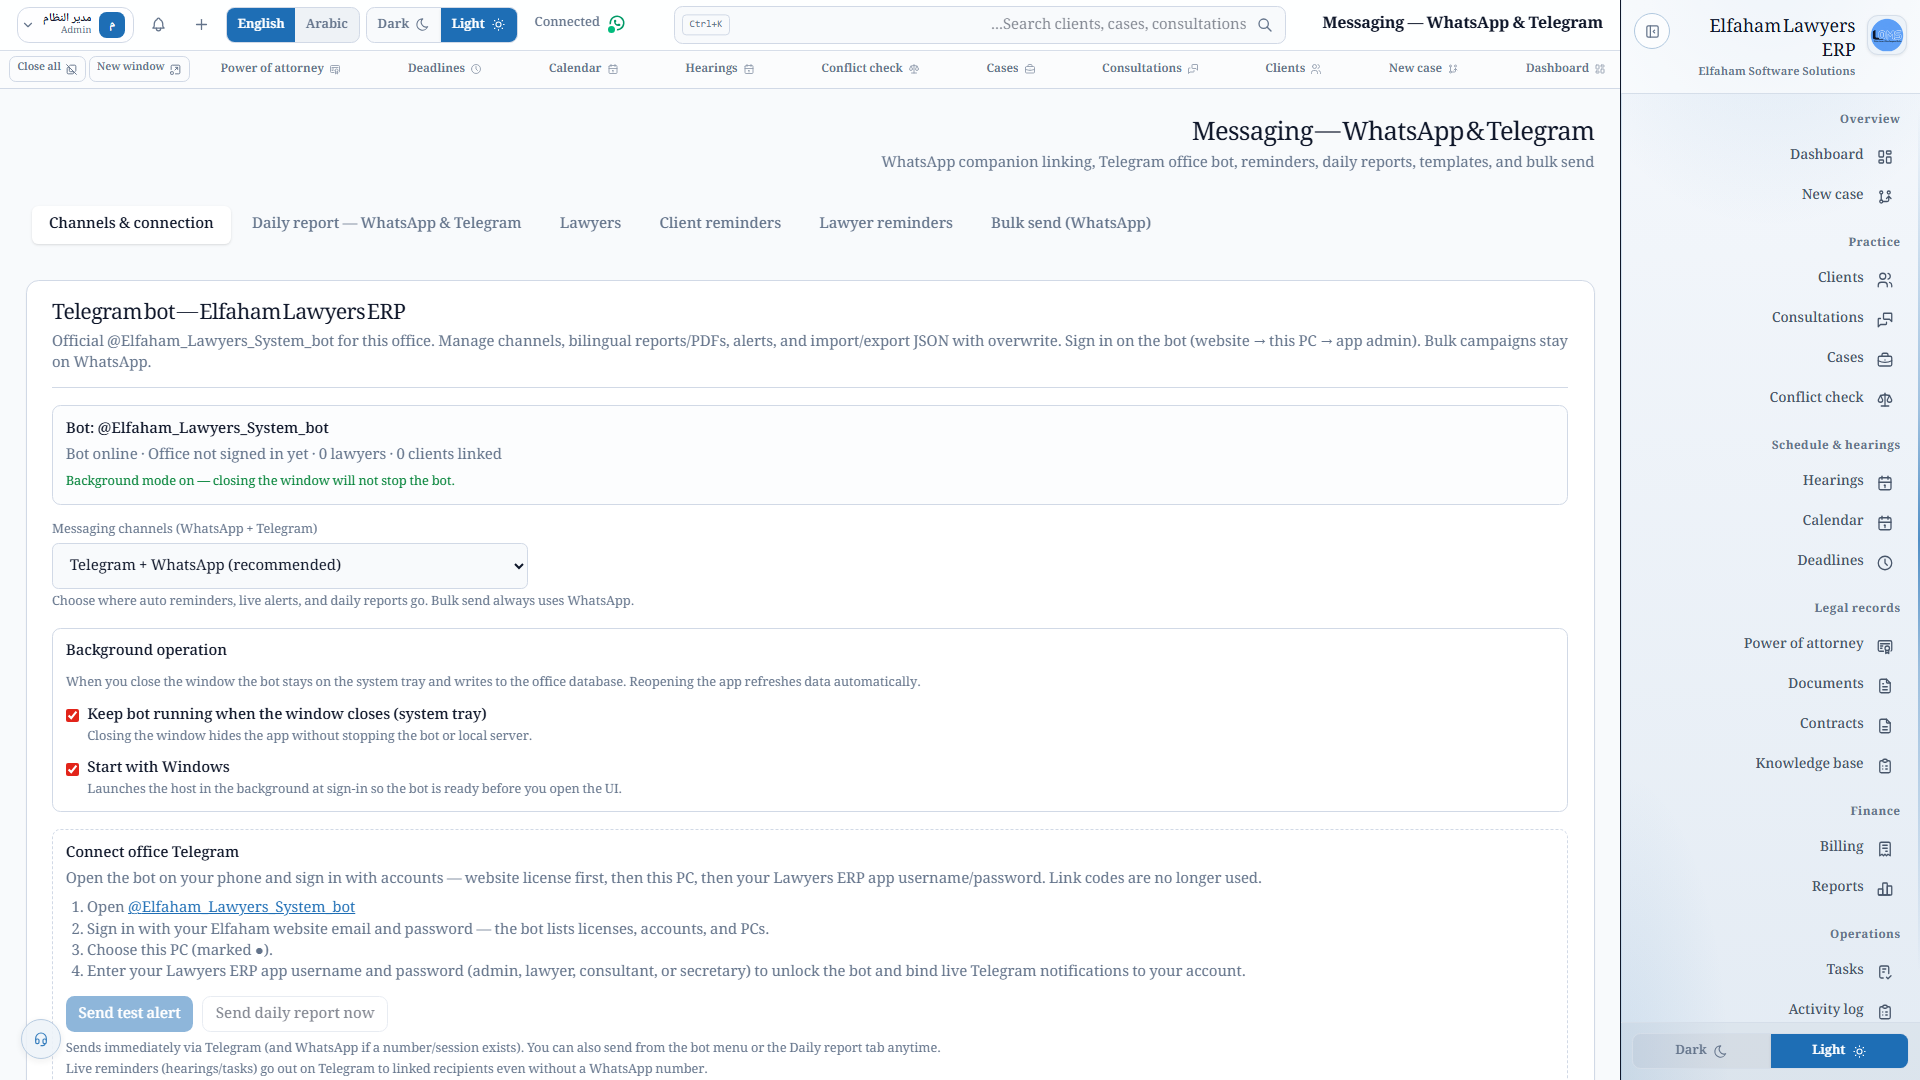This screenshot has width=1920, height=1080.
Task: Open Power of attorney from top shortcut bar
Action: click(280, 69)
